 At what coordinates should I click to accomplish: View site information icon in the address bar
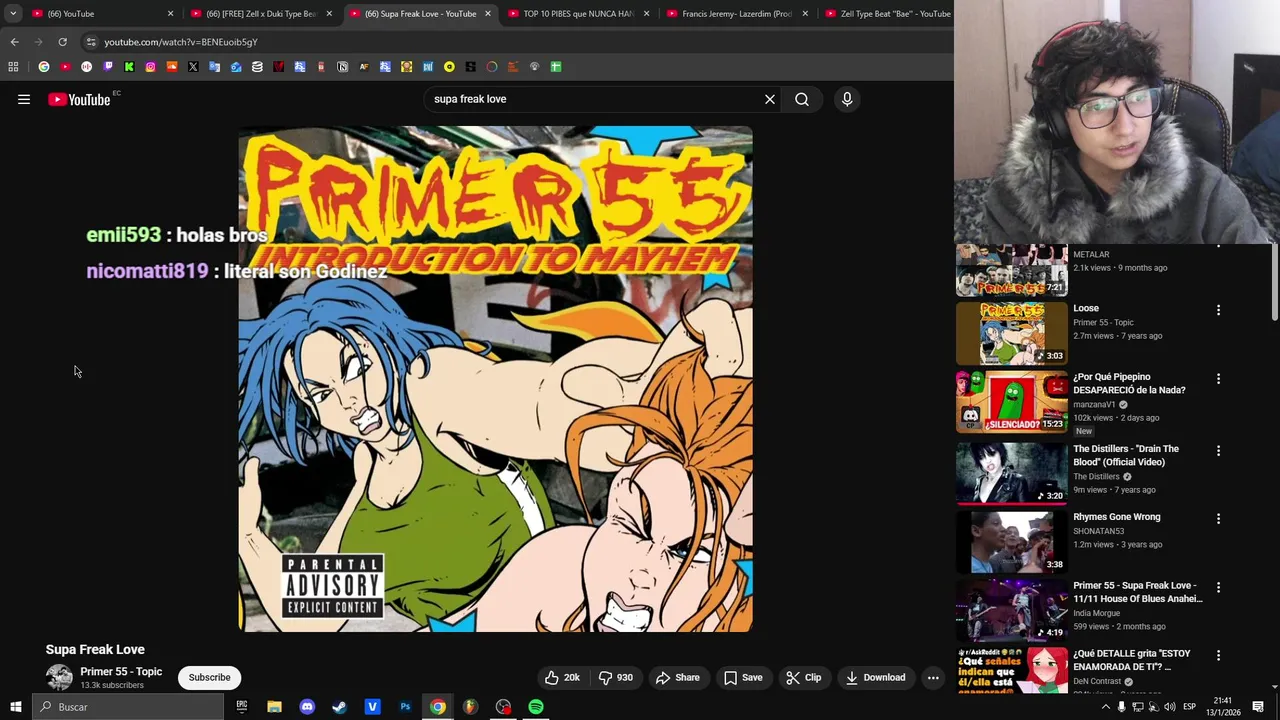(91, 42)
